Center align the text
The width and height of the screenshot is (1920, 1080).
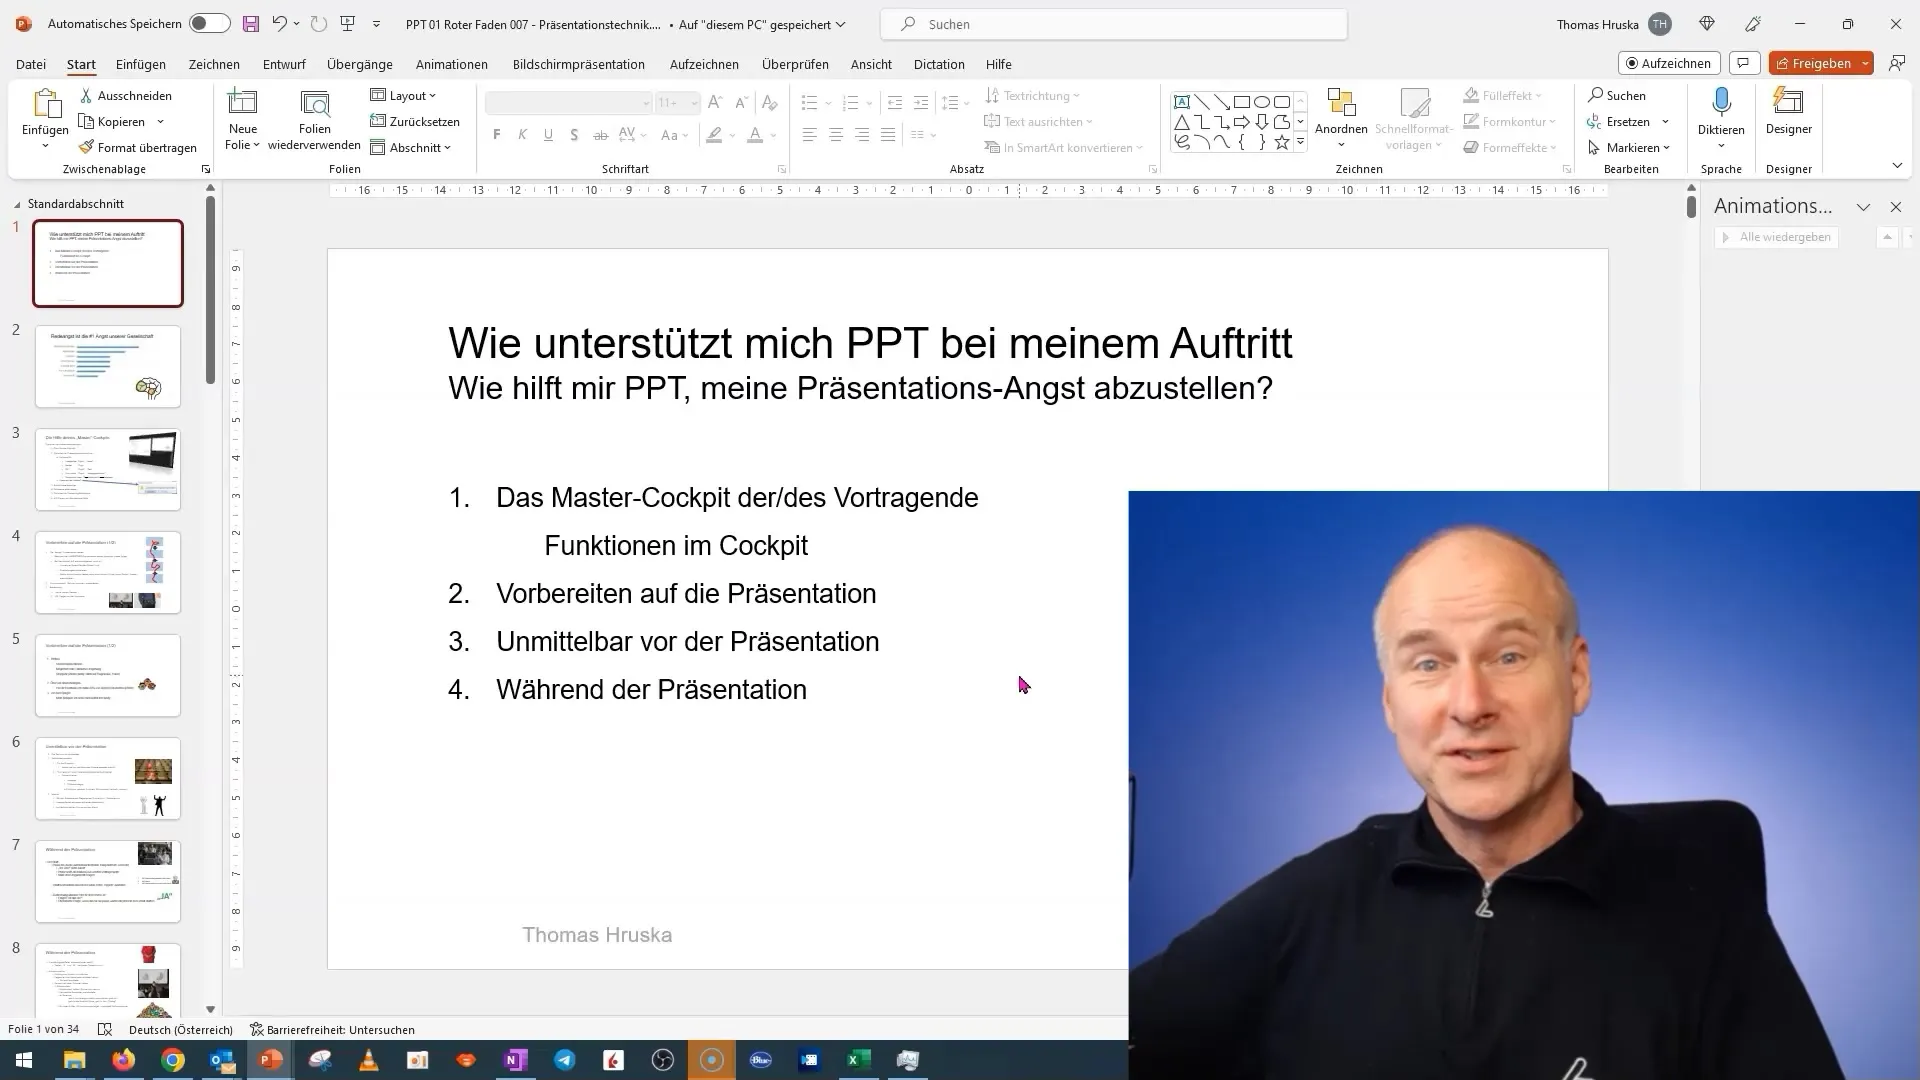[836, 135]
